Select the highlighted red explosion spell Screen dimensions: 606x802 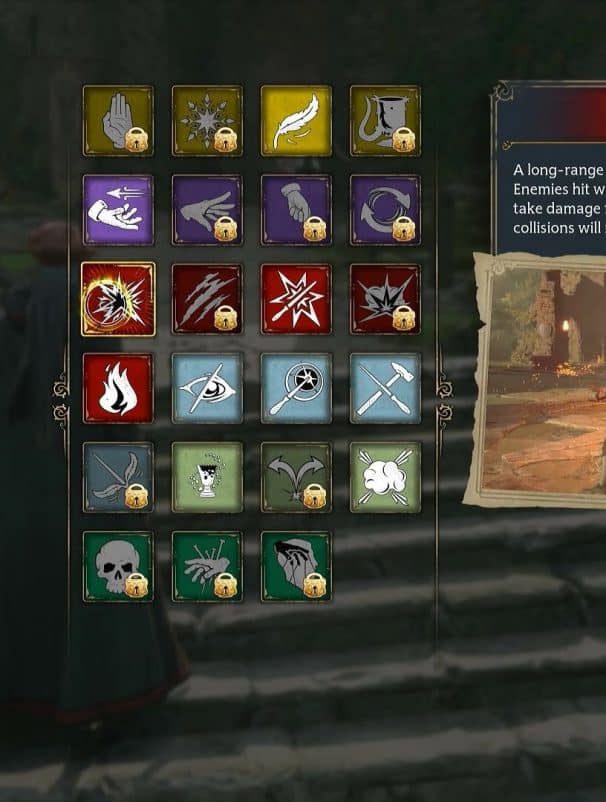coord(118,299)
